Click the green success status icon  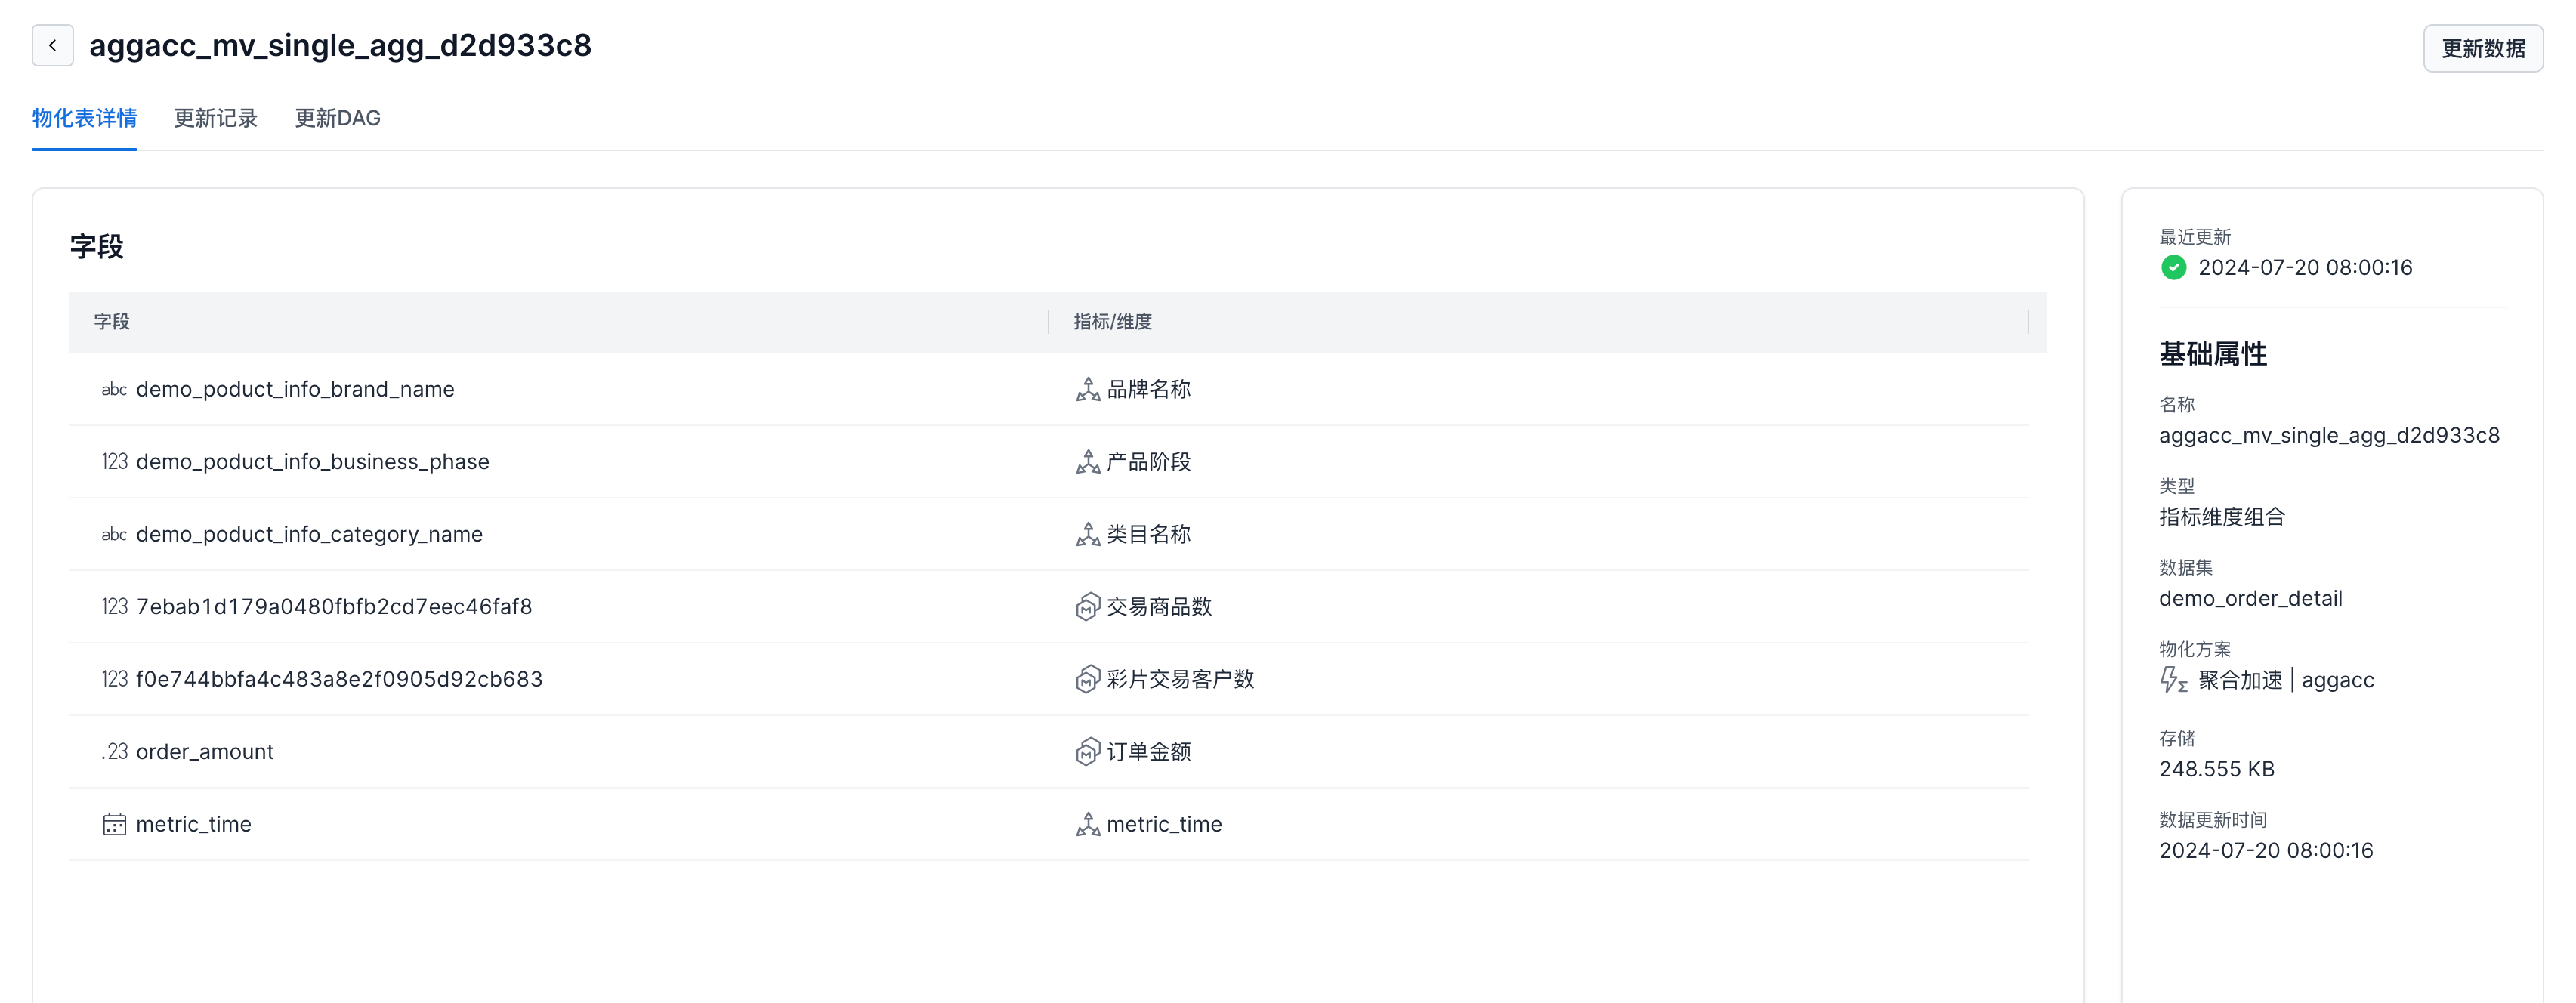click(2173, 267)
